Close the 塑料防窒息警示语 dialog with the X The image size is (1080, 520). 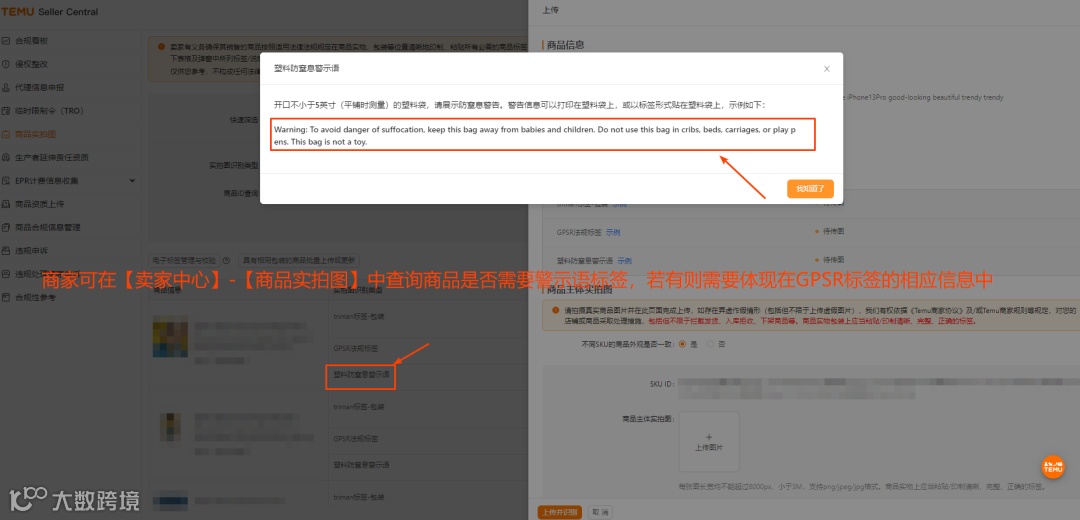(827, 69)
